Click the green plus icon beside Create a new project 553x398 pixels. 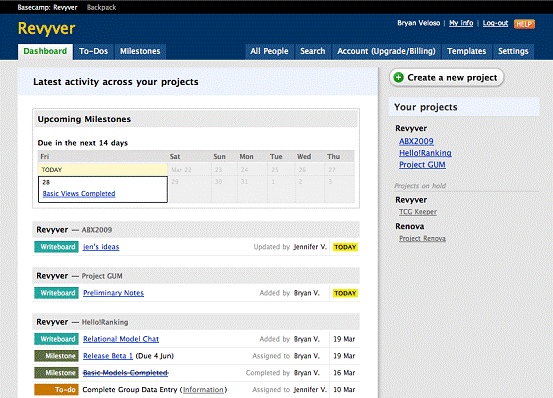[x=399, y=78]
